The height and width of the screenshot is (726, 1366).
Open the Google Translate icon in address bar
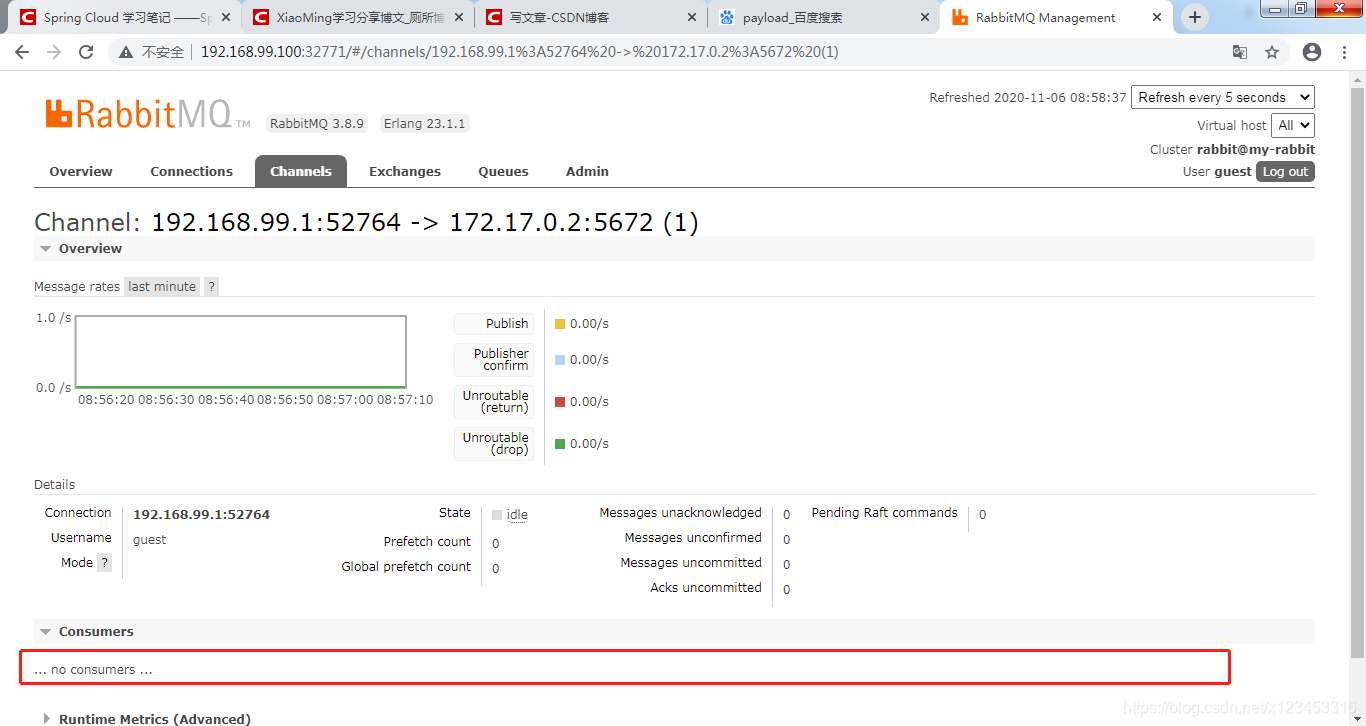[1239, 52]
